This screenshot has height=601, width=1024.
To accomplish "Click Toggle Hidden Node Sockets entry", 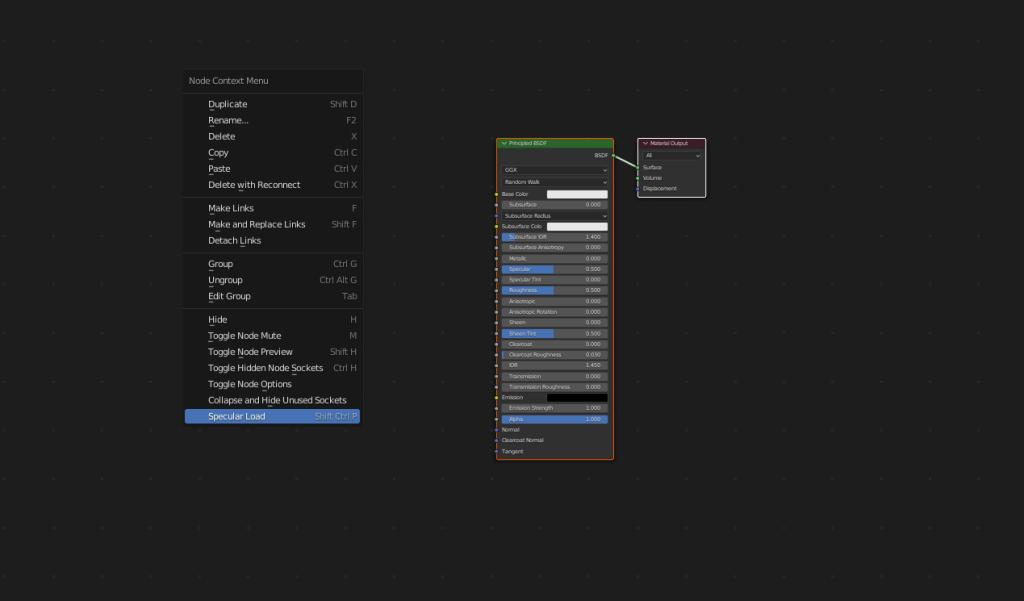I will (265, 368).
